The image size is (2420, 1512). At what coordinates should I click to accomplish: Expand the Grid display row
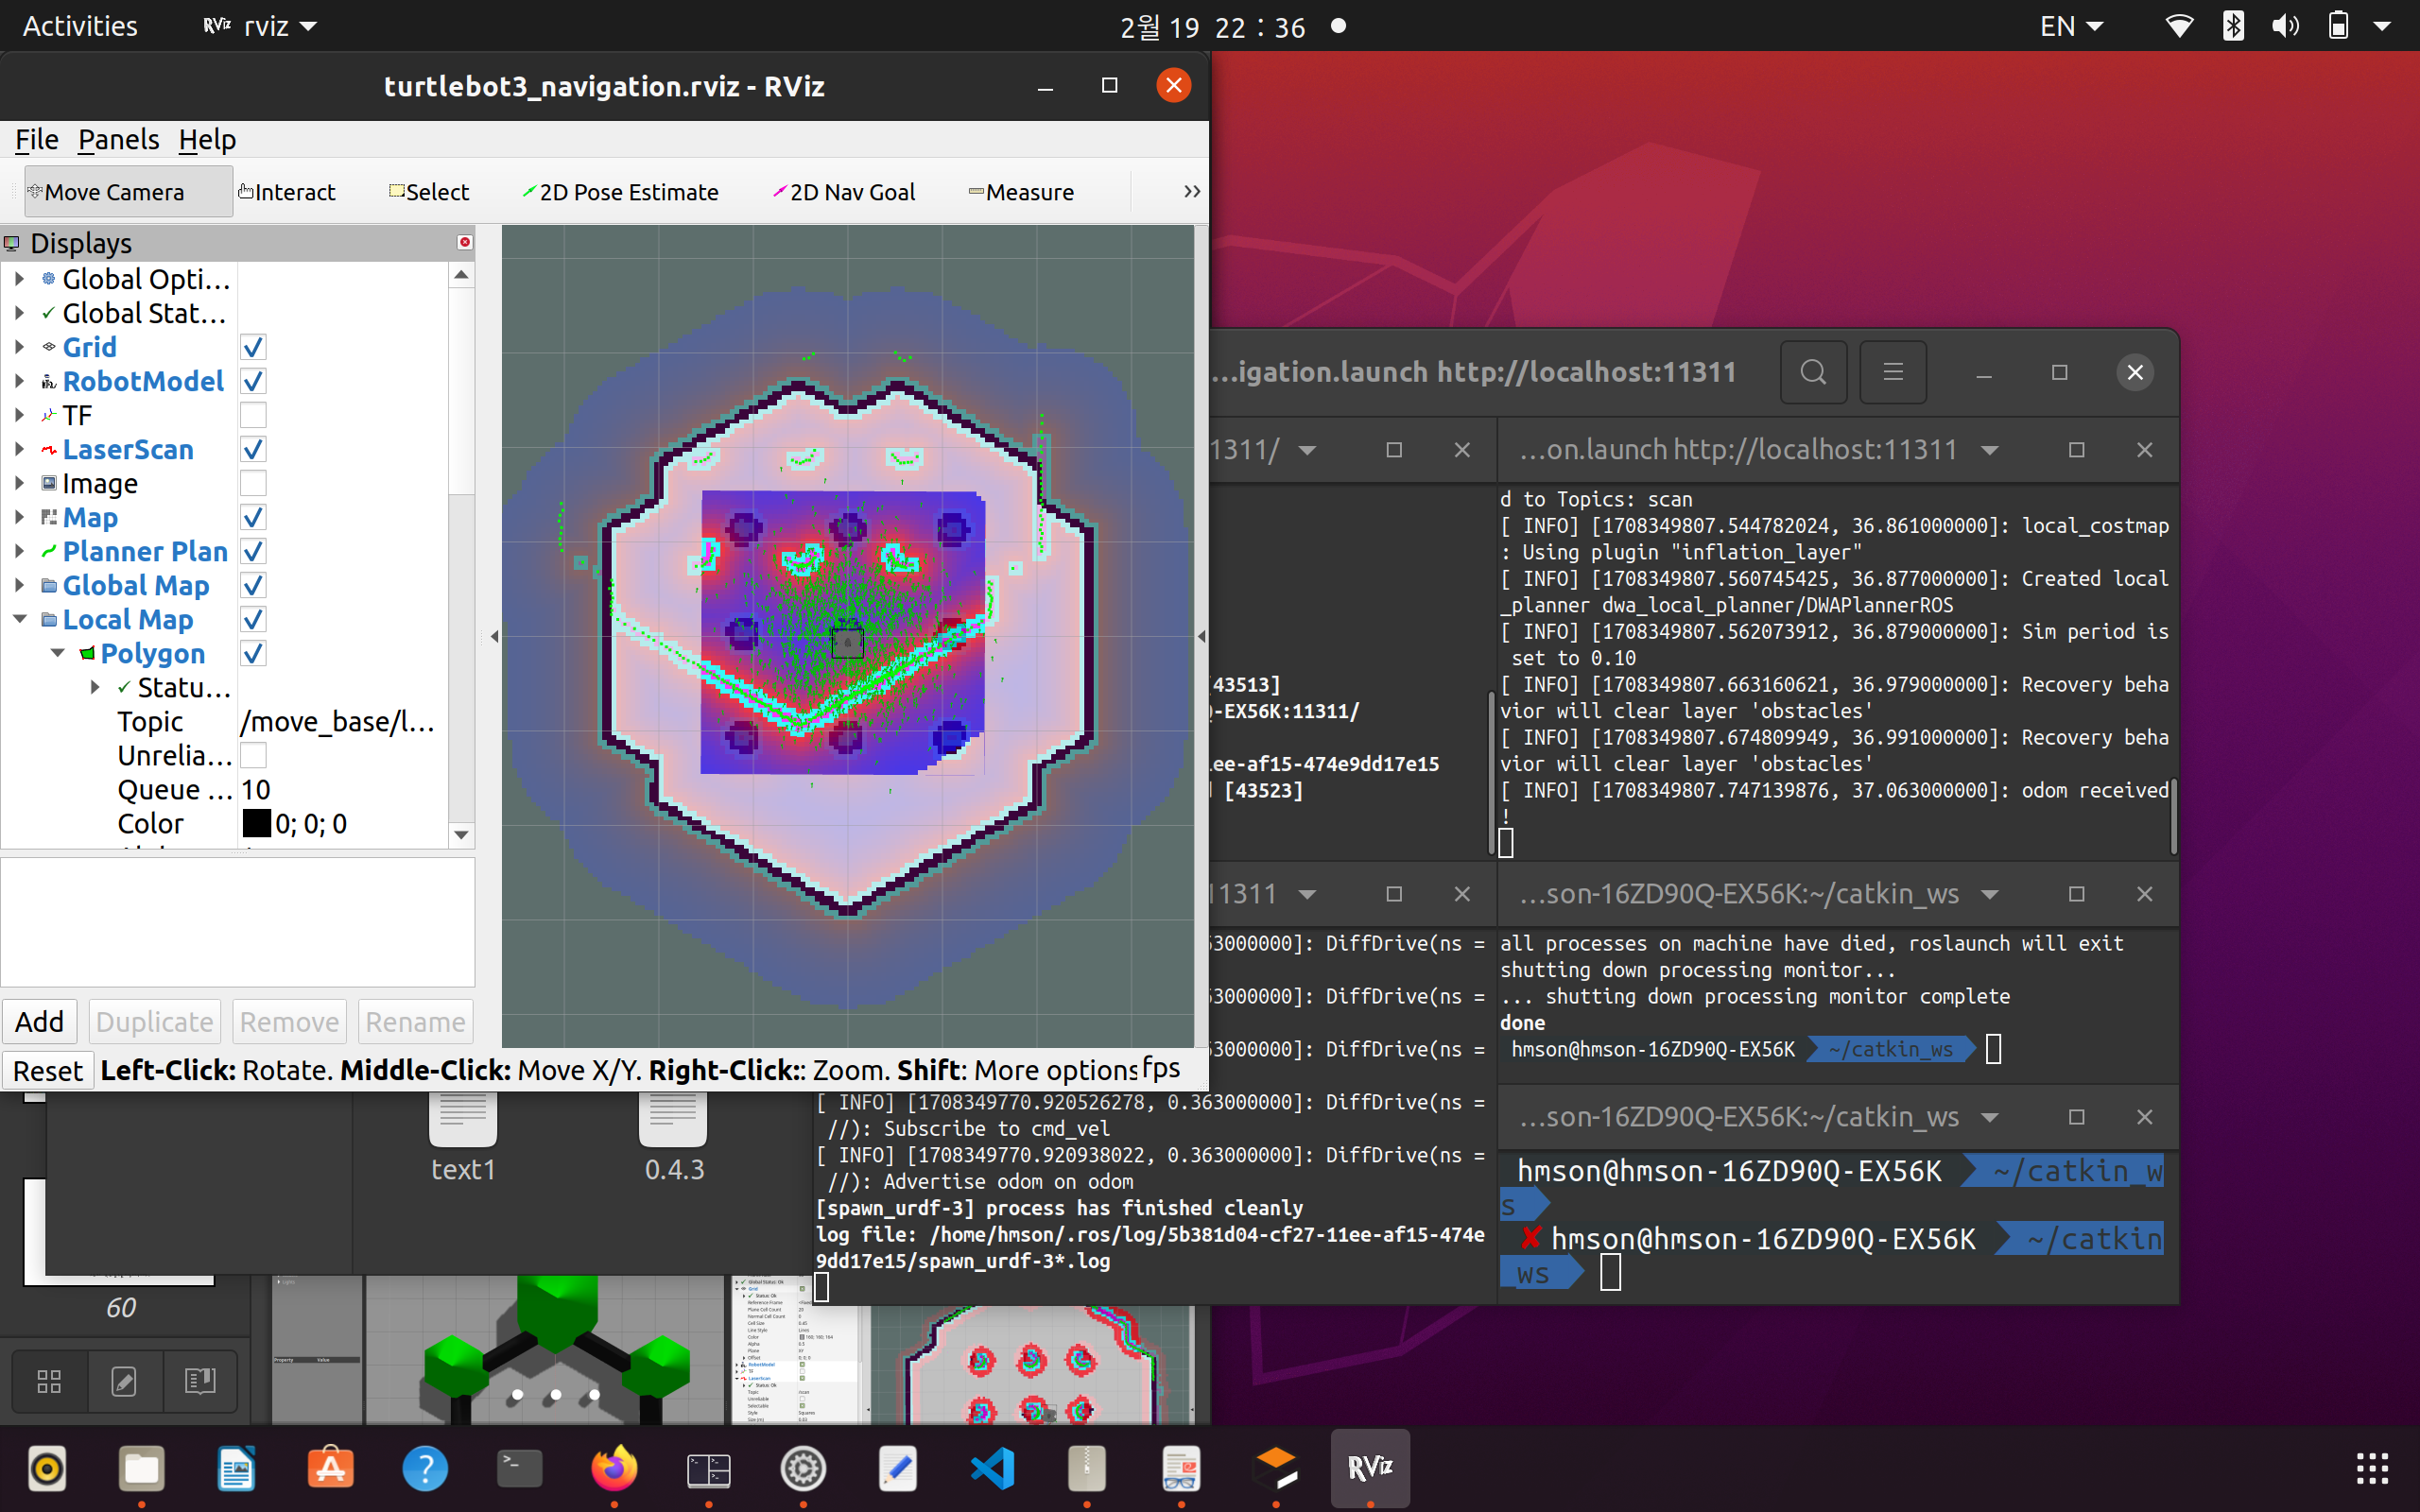pos(19,347)
